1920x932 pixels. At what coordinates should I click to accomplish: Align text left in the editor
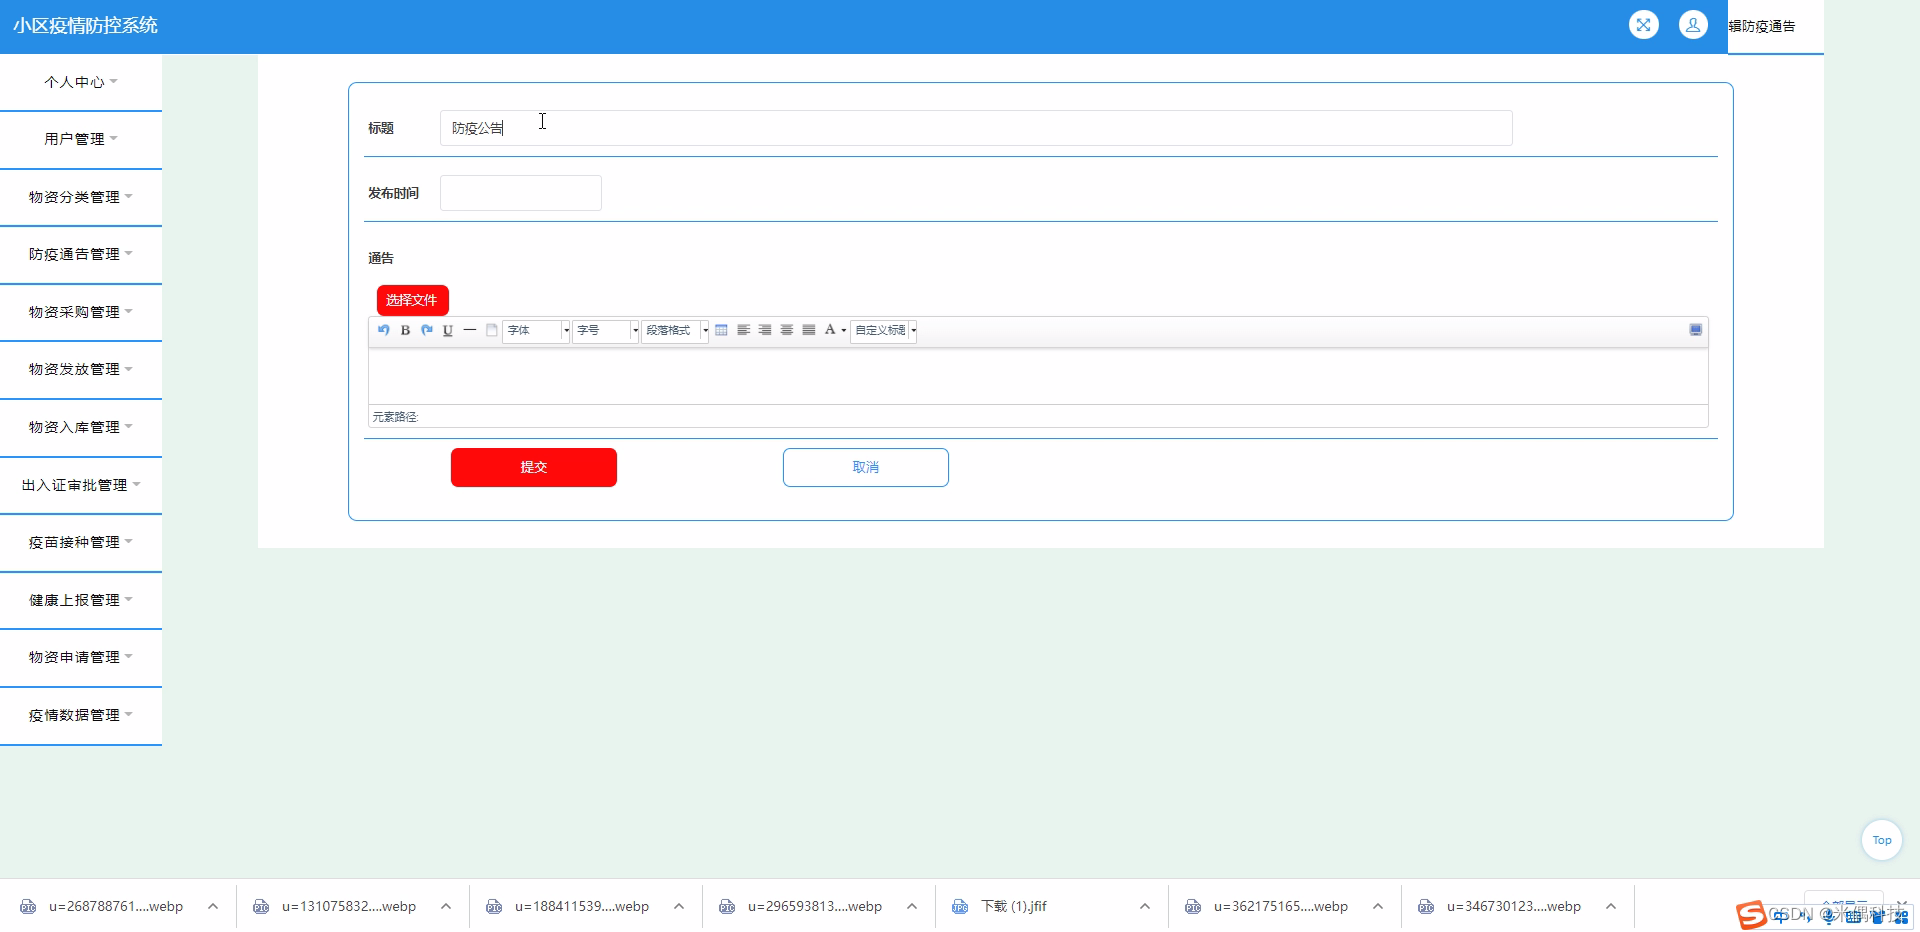pyautogui.click(x=743, y=330)
